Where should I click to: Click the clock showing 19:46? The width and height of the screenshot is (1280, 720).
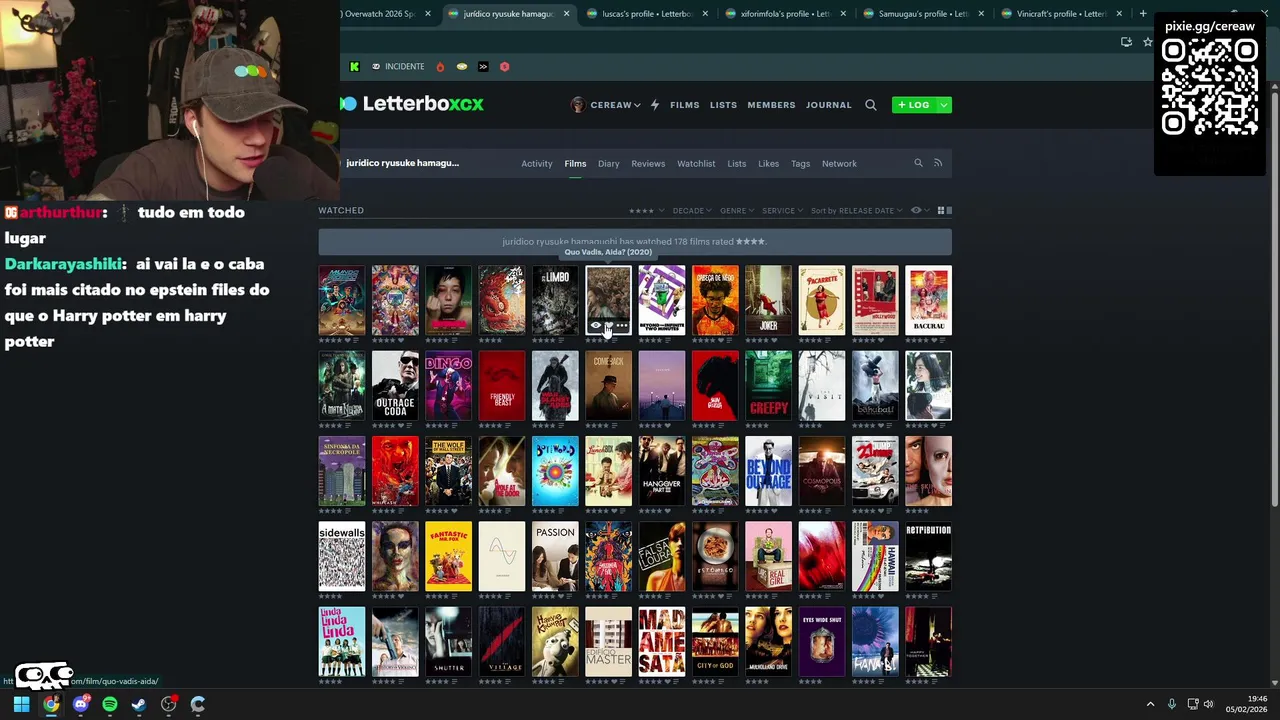(x=1257, y=699)
